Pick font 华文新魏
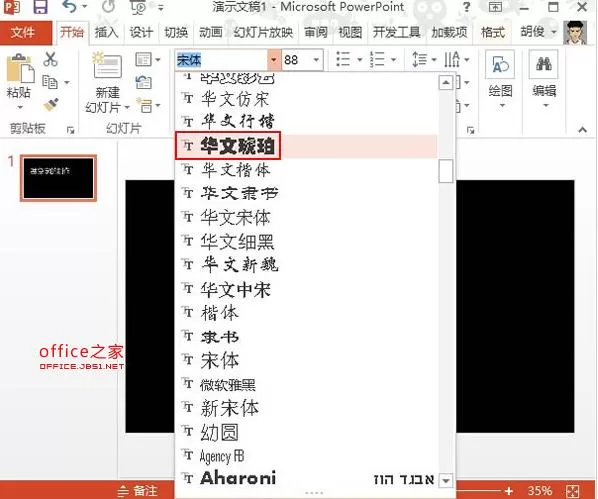598x499 pixels. tap(306, 265)
